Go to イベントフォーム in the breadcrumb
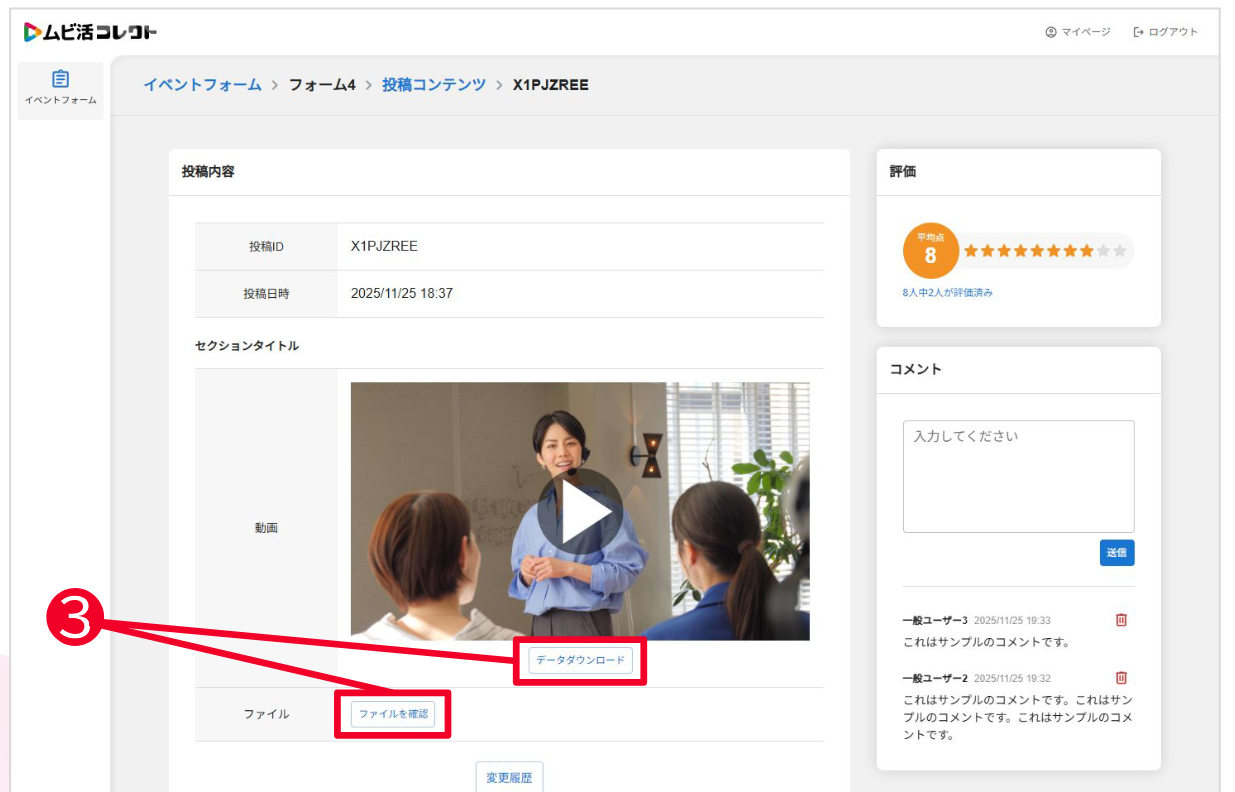This screenshot has height=792, width=1235. pyautogui.click(x=202, y=85)
